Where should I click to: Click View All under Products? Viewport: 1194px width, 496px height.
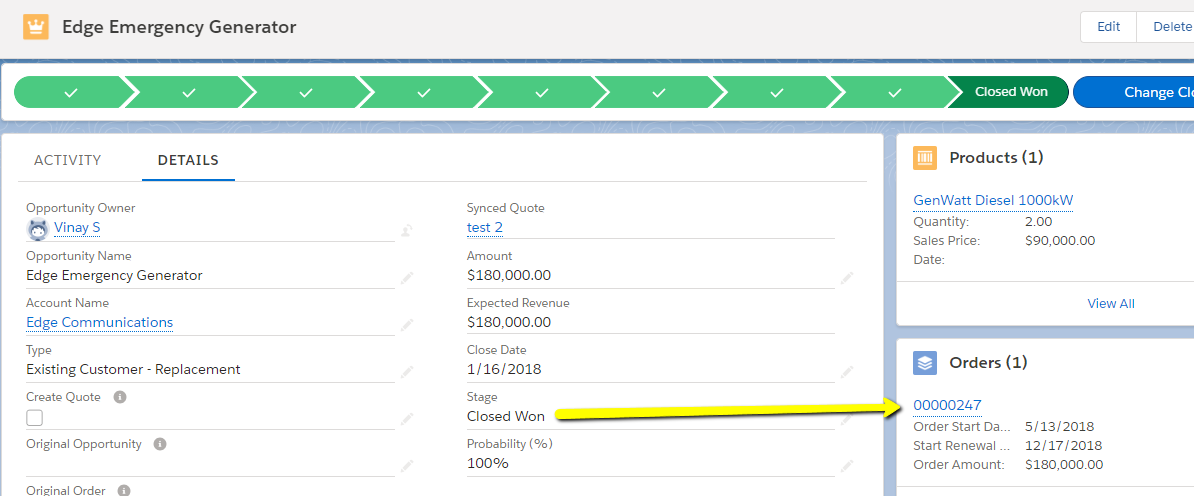pyautogui.click(x=1110, y=303)
